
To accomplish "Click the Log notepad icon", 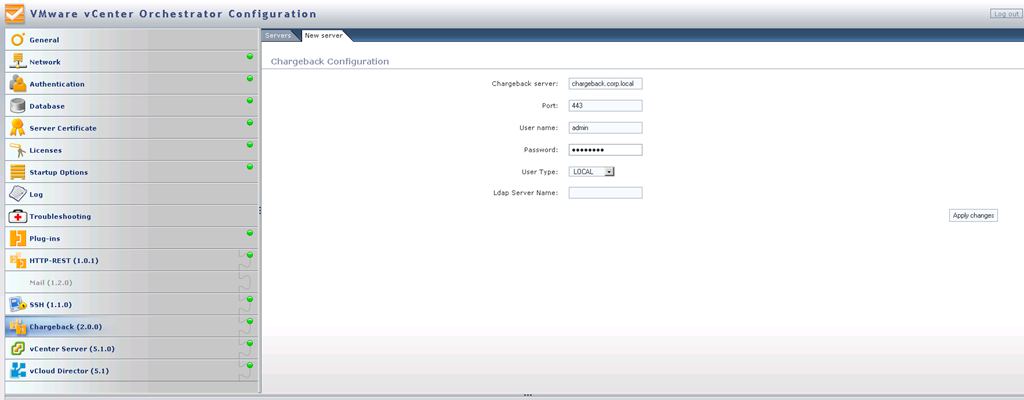I will (x=18, y=194).
